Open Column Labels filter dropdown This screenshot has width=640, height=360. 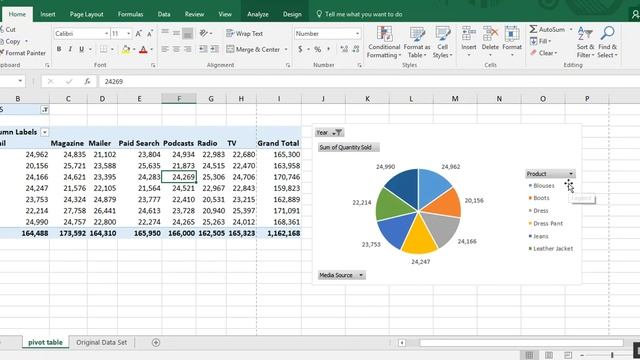pyautogui.click(x=45, y=132)
